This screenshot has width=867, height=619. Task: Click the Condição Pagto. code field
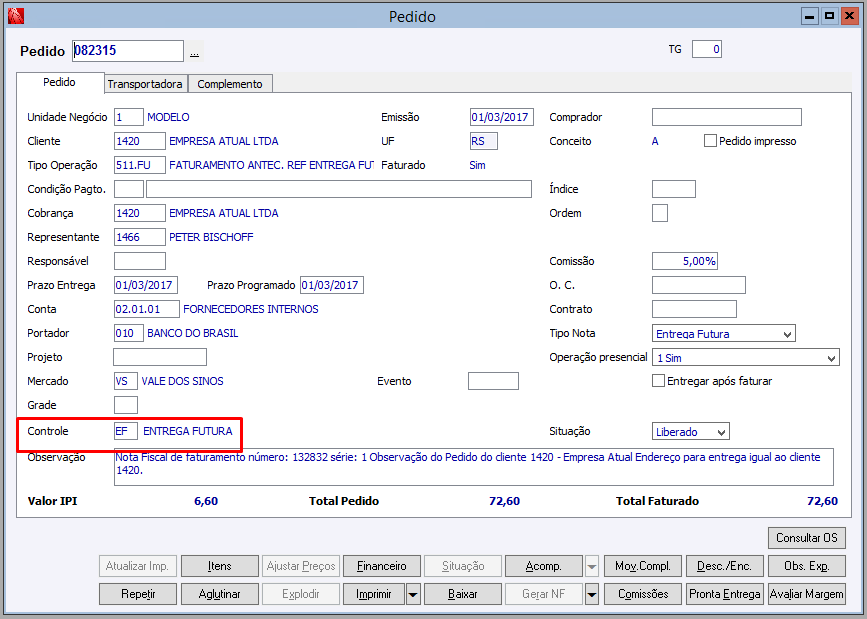(x=128, y=189)
